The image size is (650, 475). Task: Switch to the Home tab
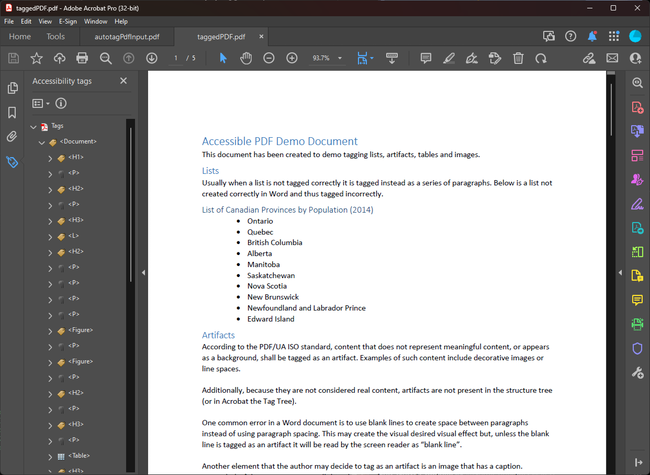(x=20, y=36)
